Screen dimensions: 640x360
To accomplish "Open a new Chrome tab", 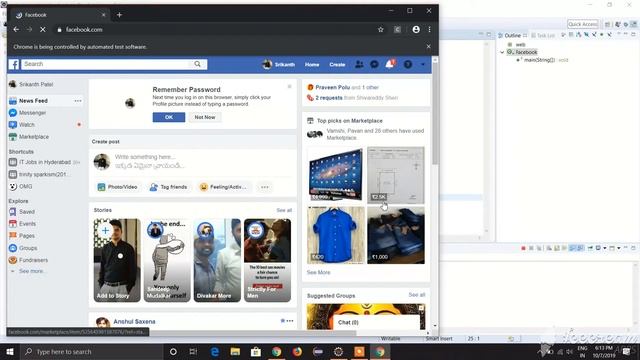I will tap(119, 15).
